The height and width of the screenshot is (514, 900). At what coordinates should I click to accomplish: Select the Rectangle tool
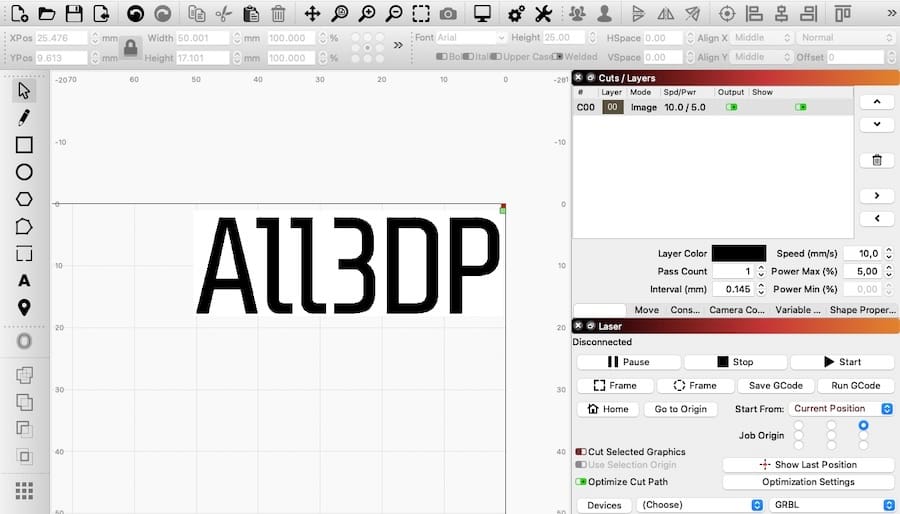pyautogui.click(x=24, y=145)
